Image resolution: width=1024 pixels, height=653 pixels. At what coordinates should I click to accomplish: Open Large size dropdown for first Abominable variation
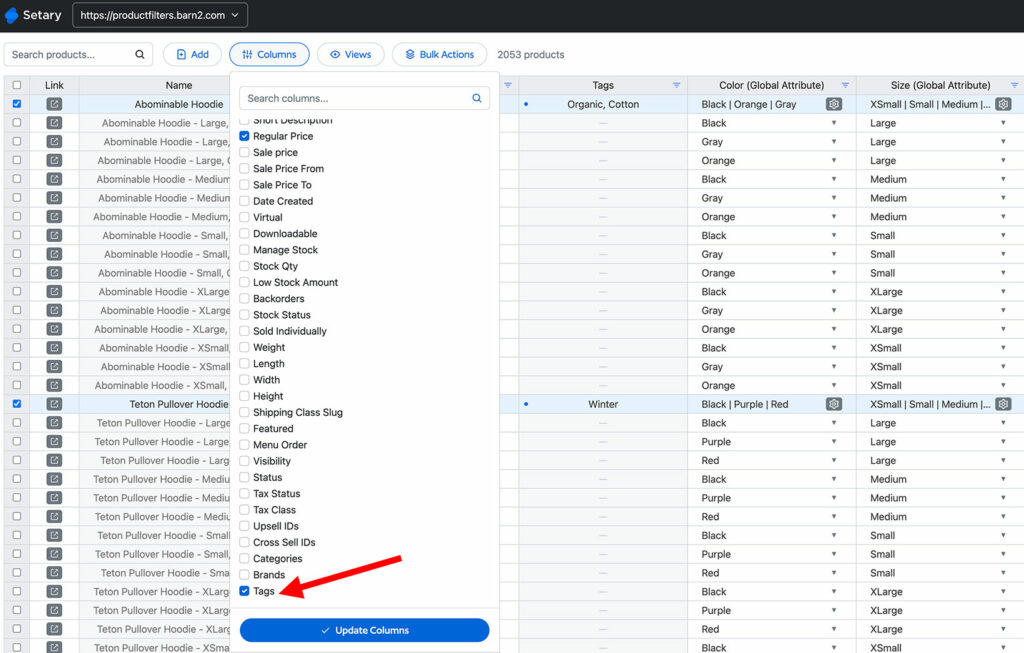1003,123
